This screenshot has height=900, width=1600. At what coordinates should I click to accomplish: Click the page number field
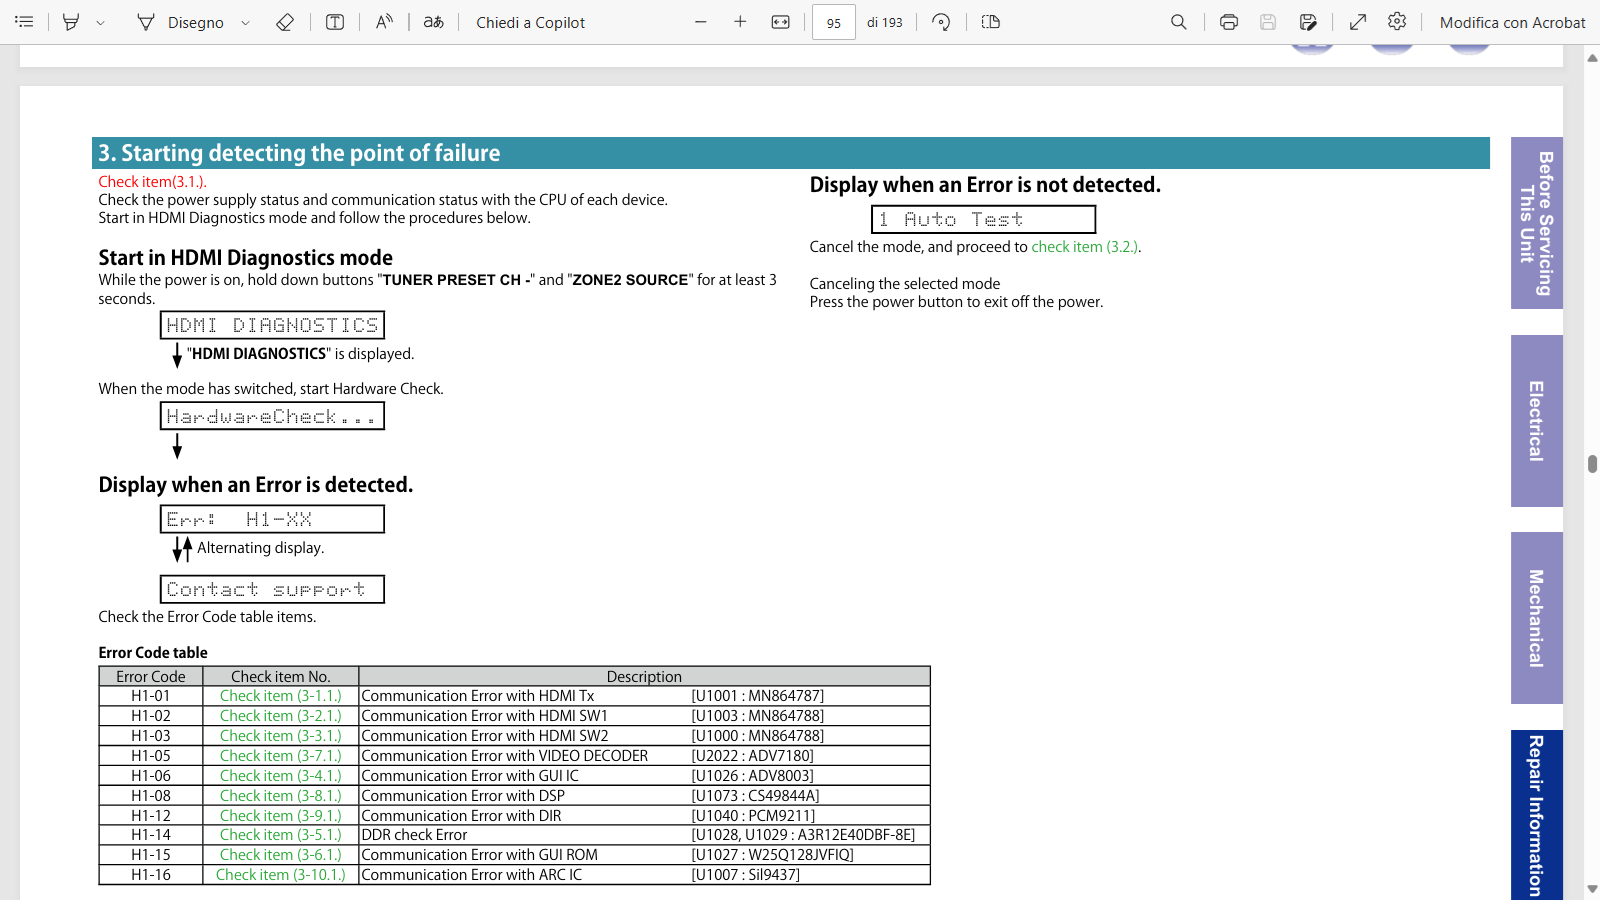(834, 22)
